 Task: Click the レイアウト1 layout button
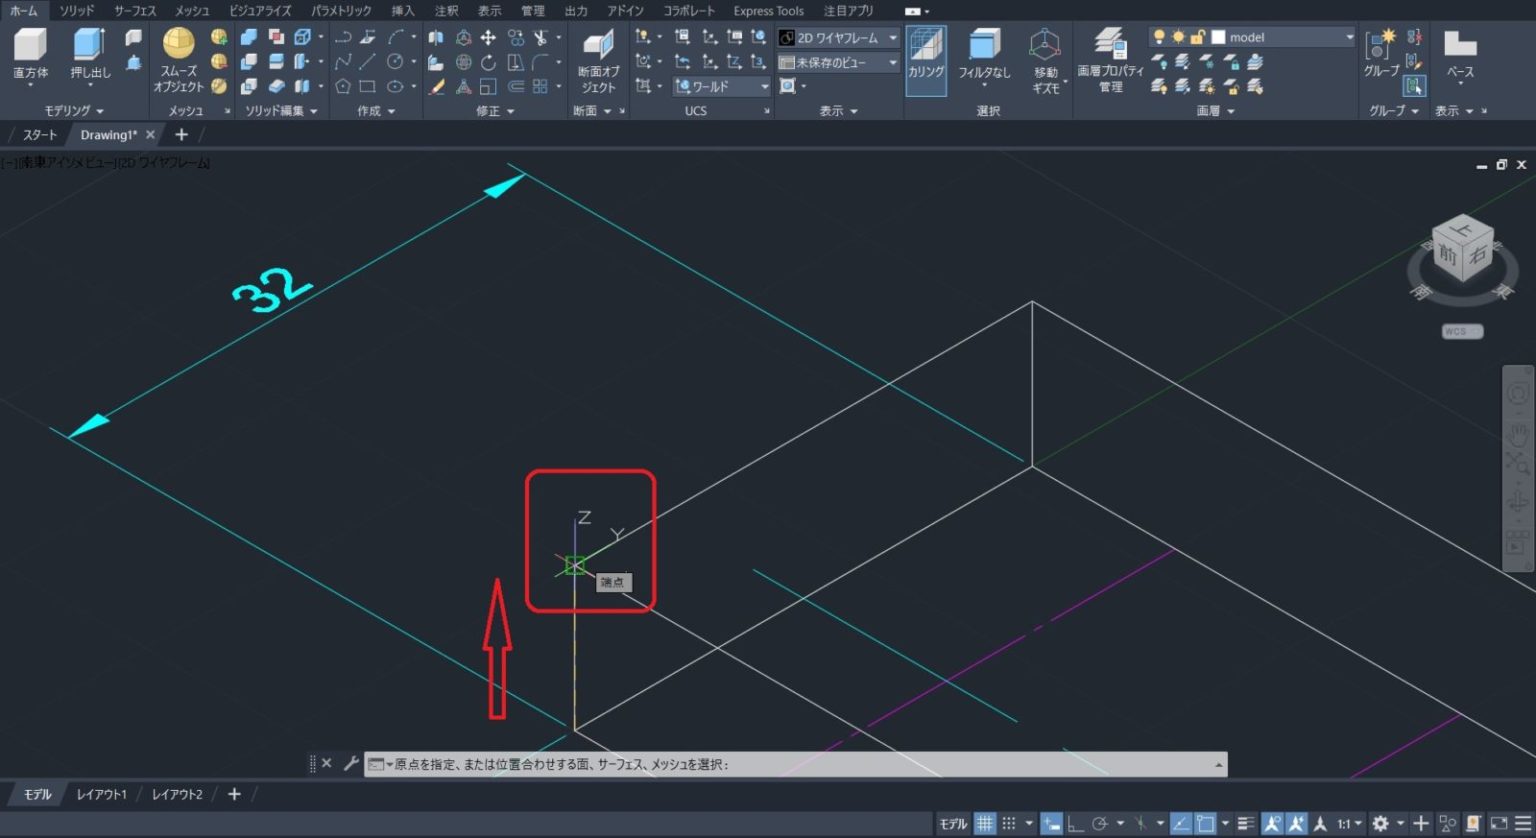[x=101, y=793]
